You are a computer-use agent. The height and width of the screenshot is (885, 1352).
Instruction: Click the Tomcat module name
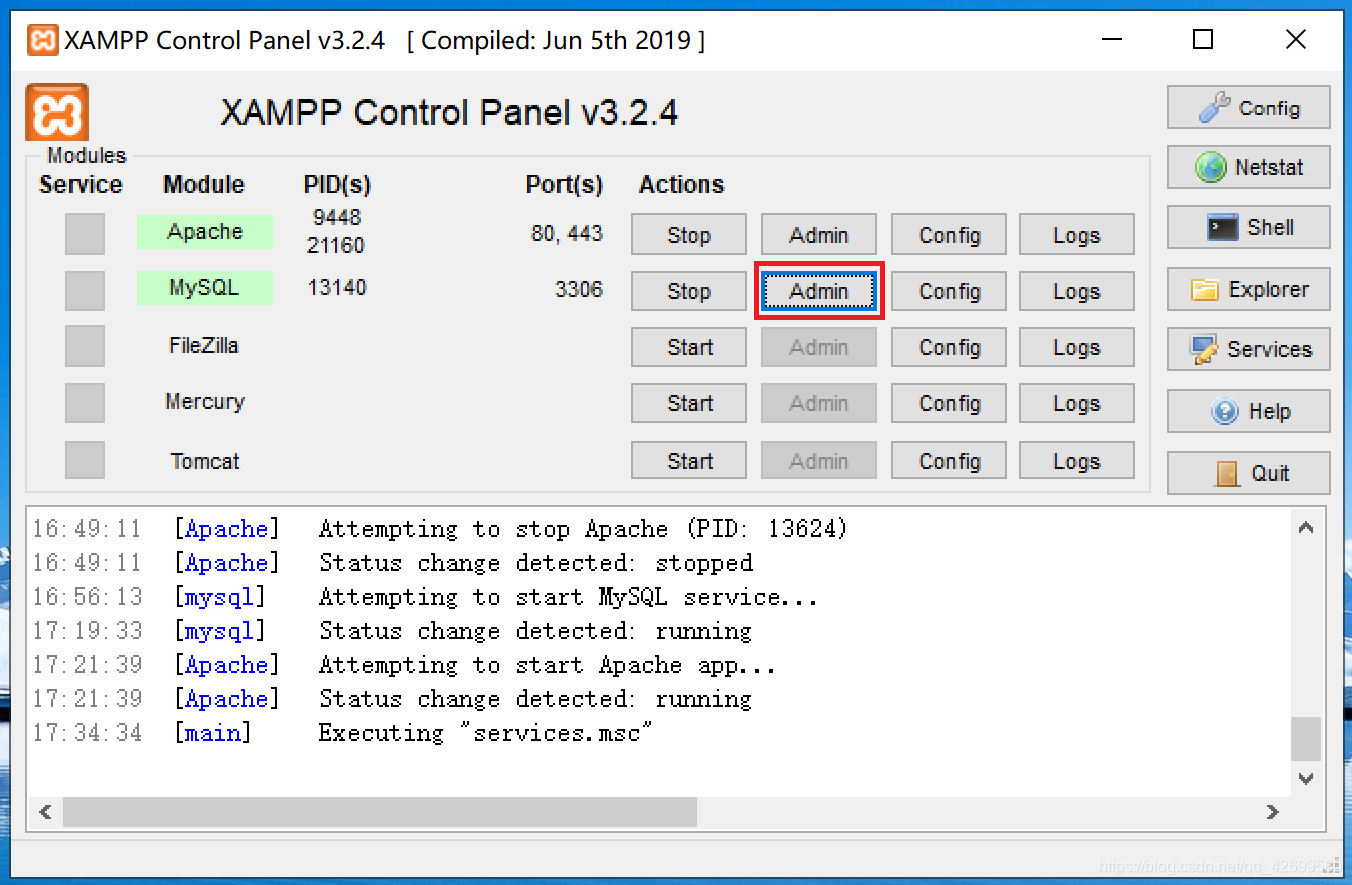[x=205, y=461]
